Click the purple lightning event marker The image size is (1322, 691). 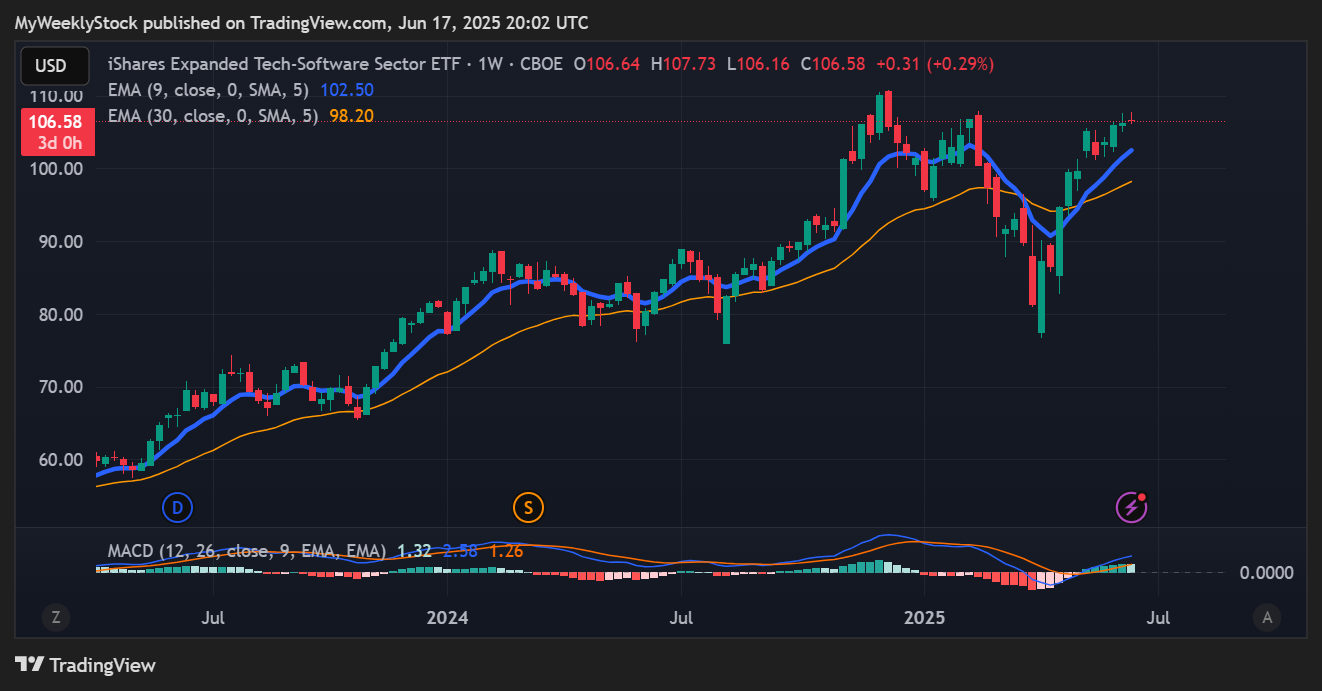[1131, 508]
